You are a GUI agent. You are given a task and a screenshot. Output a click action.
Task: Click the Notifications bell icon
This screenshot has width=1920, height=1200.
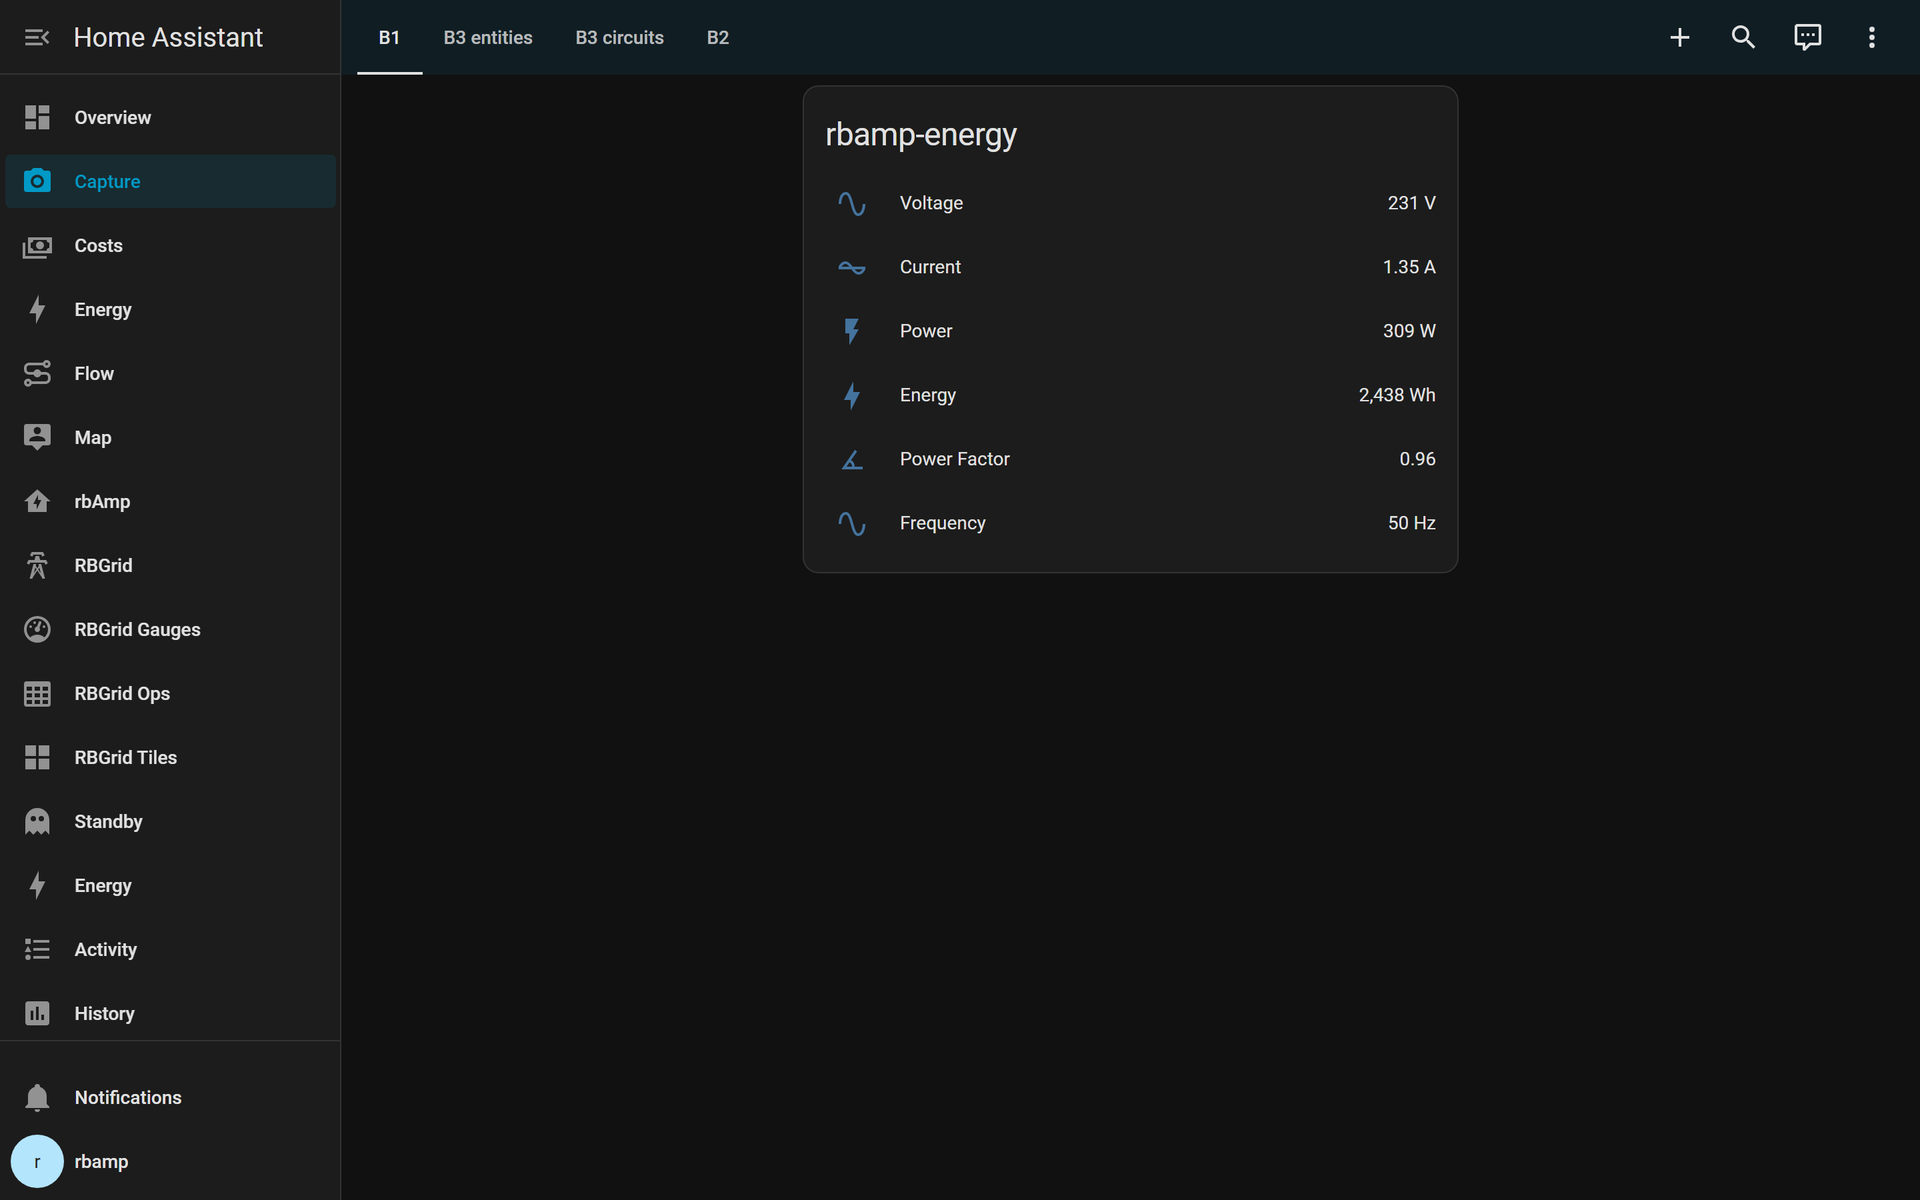[37, 1098]
